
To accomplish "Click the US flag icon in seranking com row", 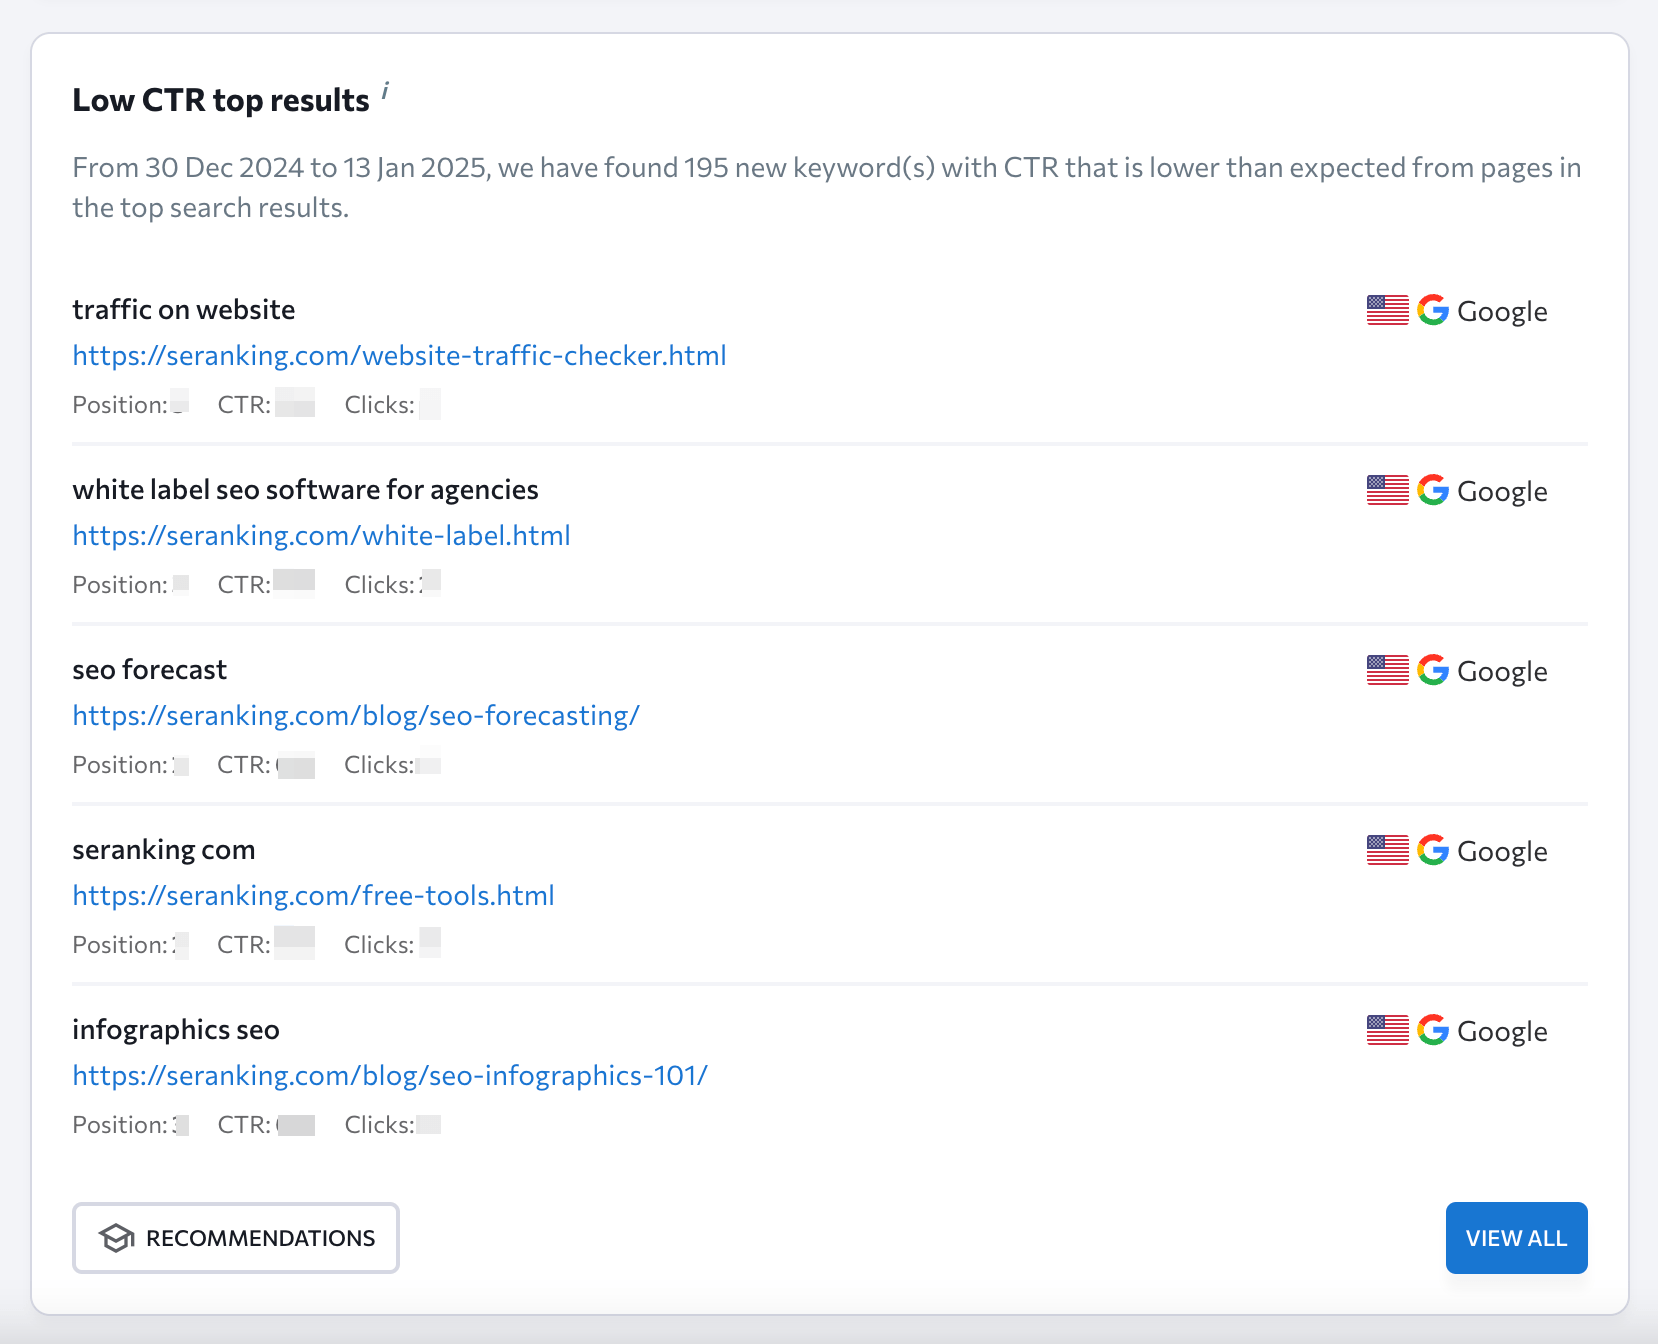I will tap(1388, 850).
